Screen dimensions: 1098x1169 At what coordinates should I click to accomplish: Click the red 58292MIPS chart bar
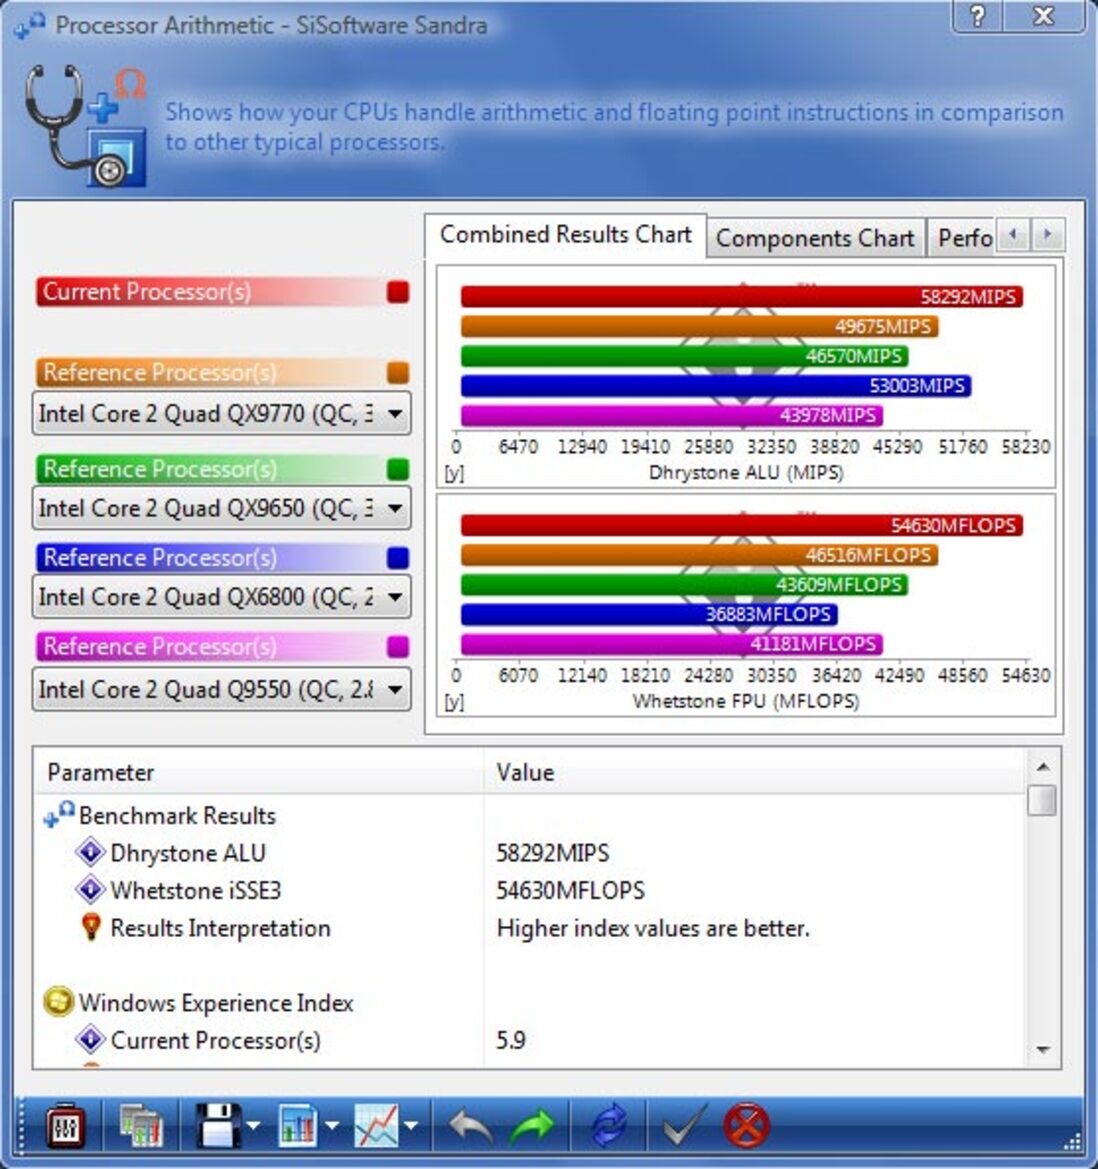point(742,297)
